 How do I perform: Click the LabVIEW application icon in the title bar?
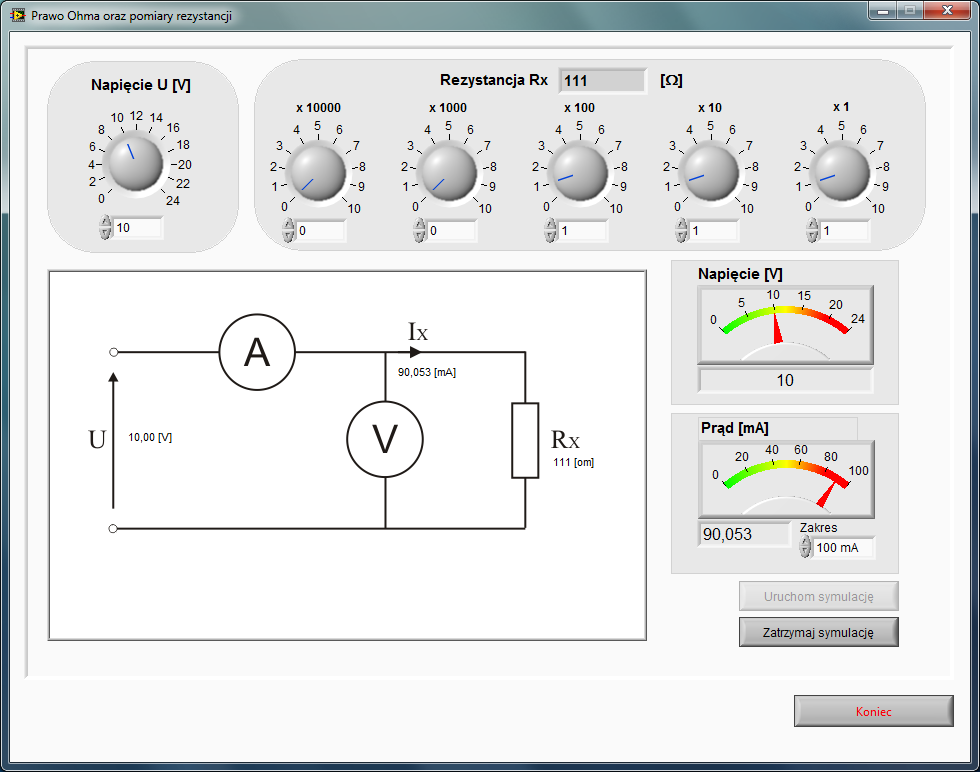18,14
